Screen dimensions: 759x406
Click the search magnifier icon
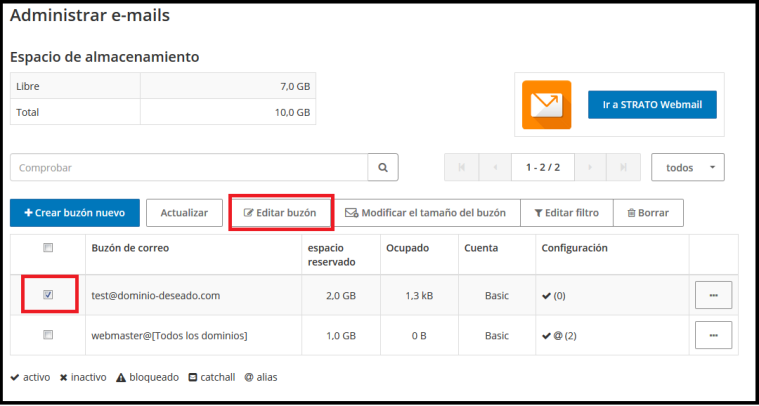pyautogui.click(x=382, y=168)
